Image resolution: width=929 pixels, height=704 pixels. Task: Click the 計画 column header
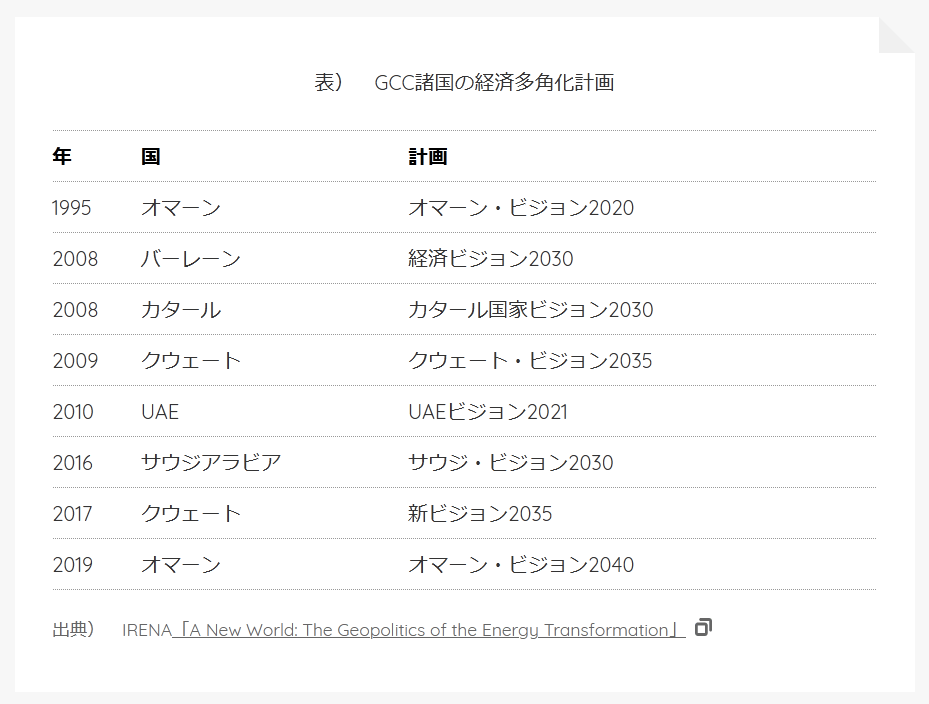click(427, 157)
